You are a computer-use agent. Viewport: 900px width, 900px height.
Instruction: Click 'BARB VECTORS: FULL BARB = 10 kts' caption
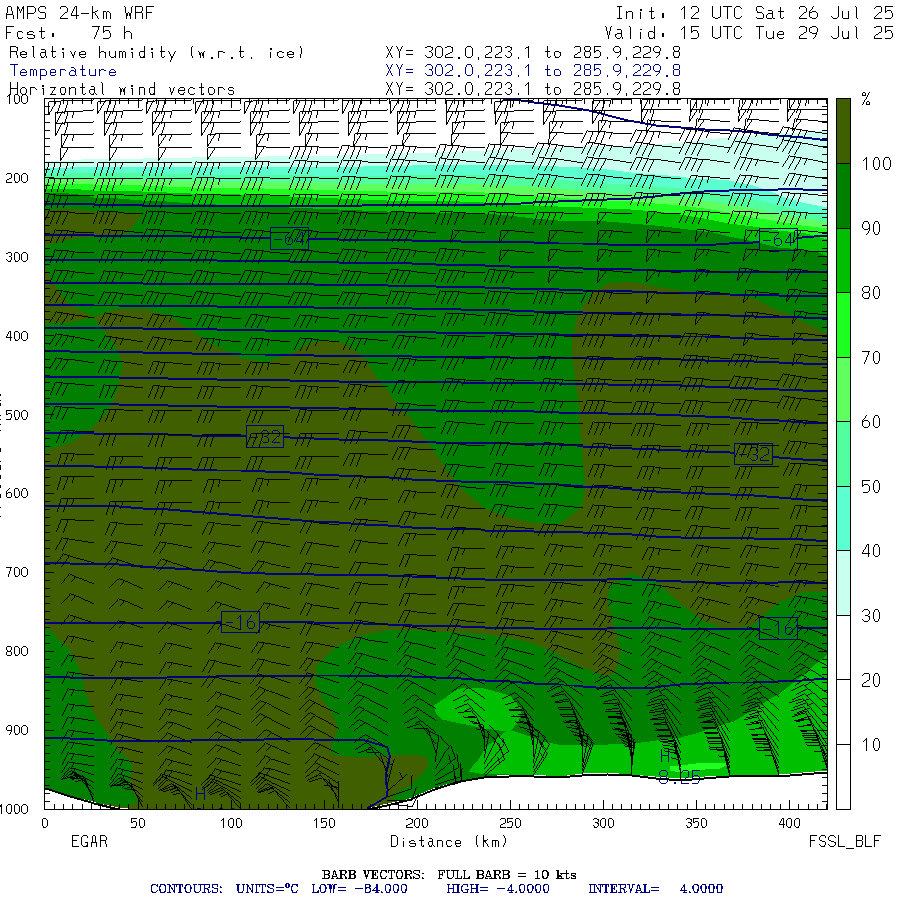[449, 875]
